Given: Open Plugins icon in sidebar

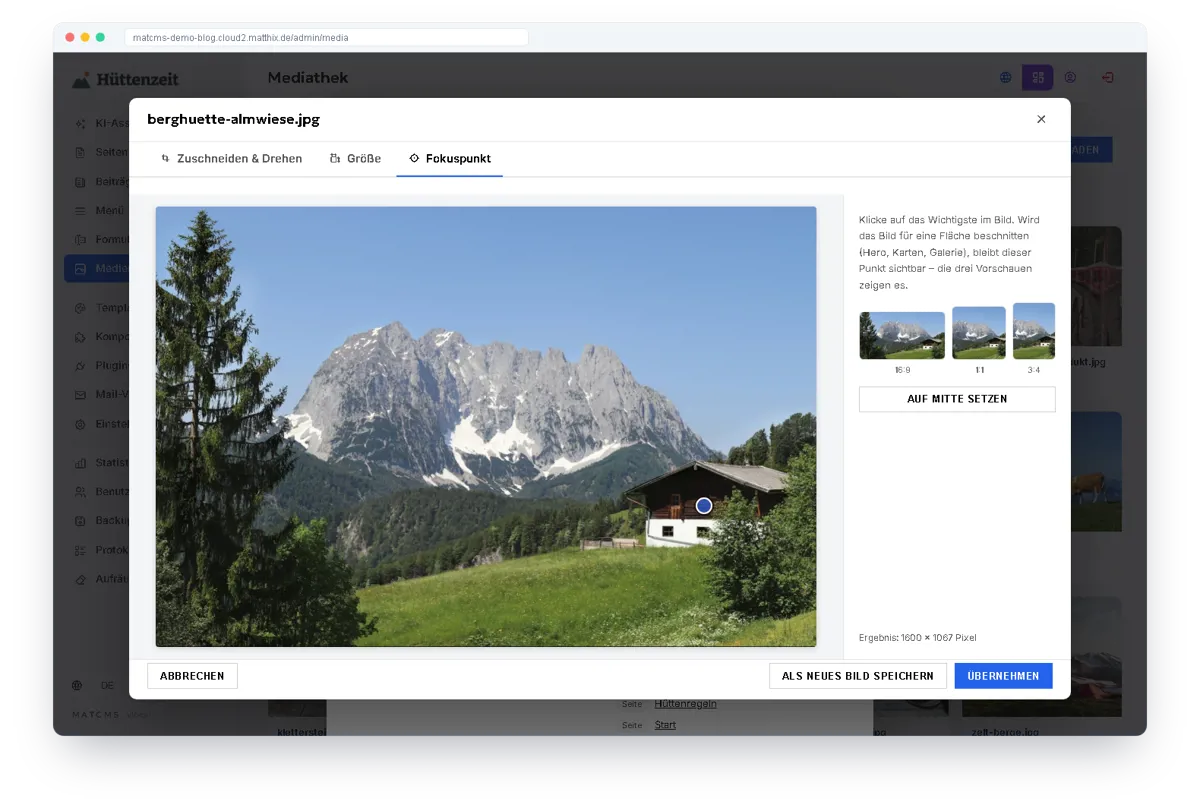Looking at the screenshot, I should [x=81, y=366].
